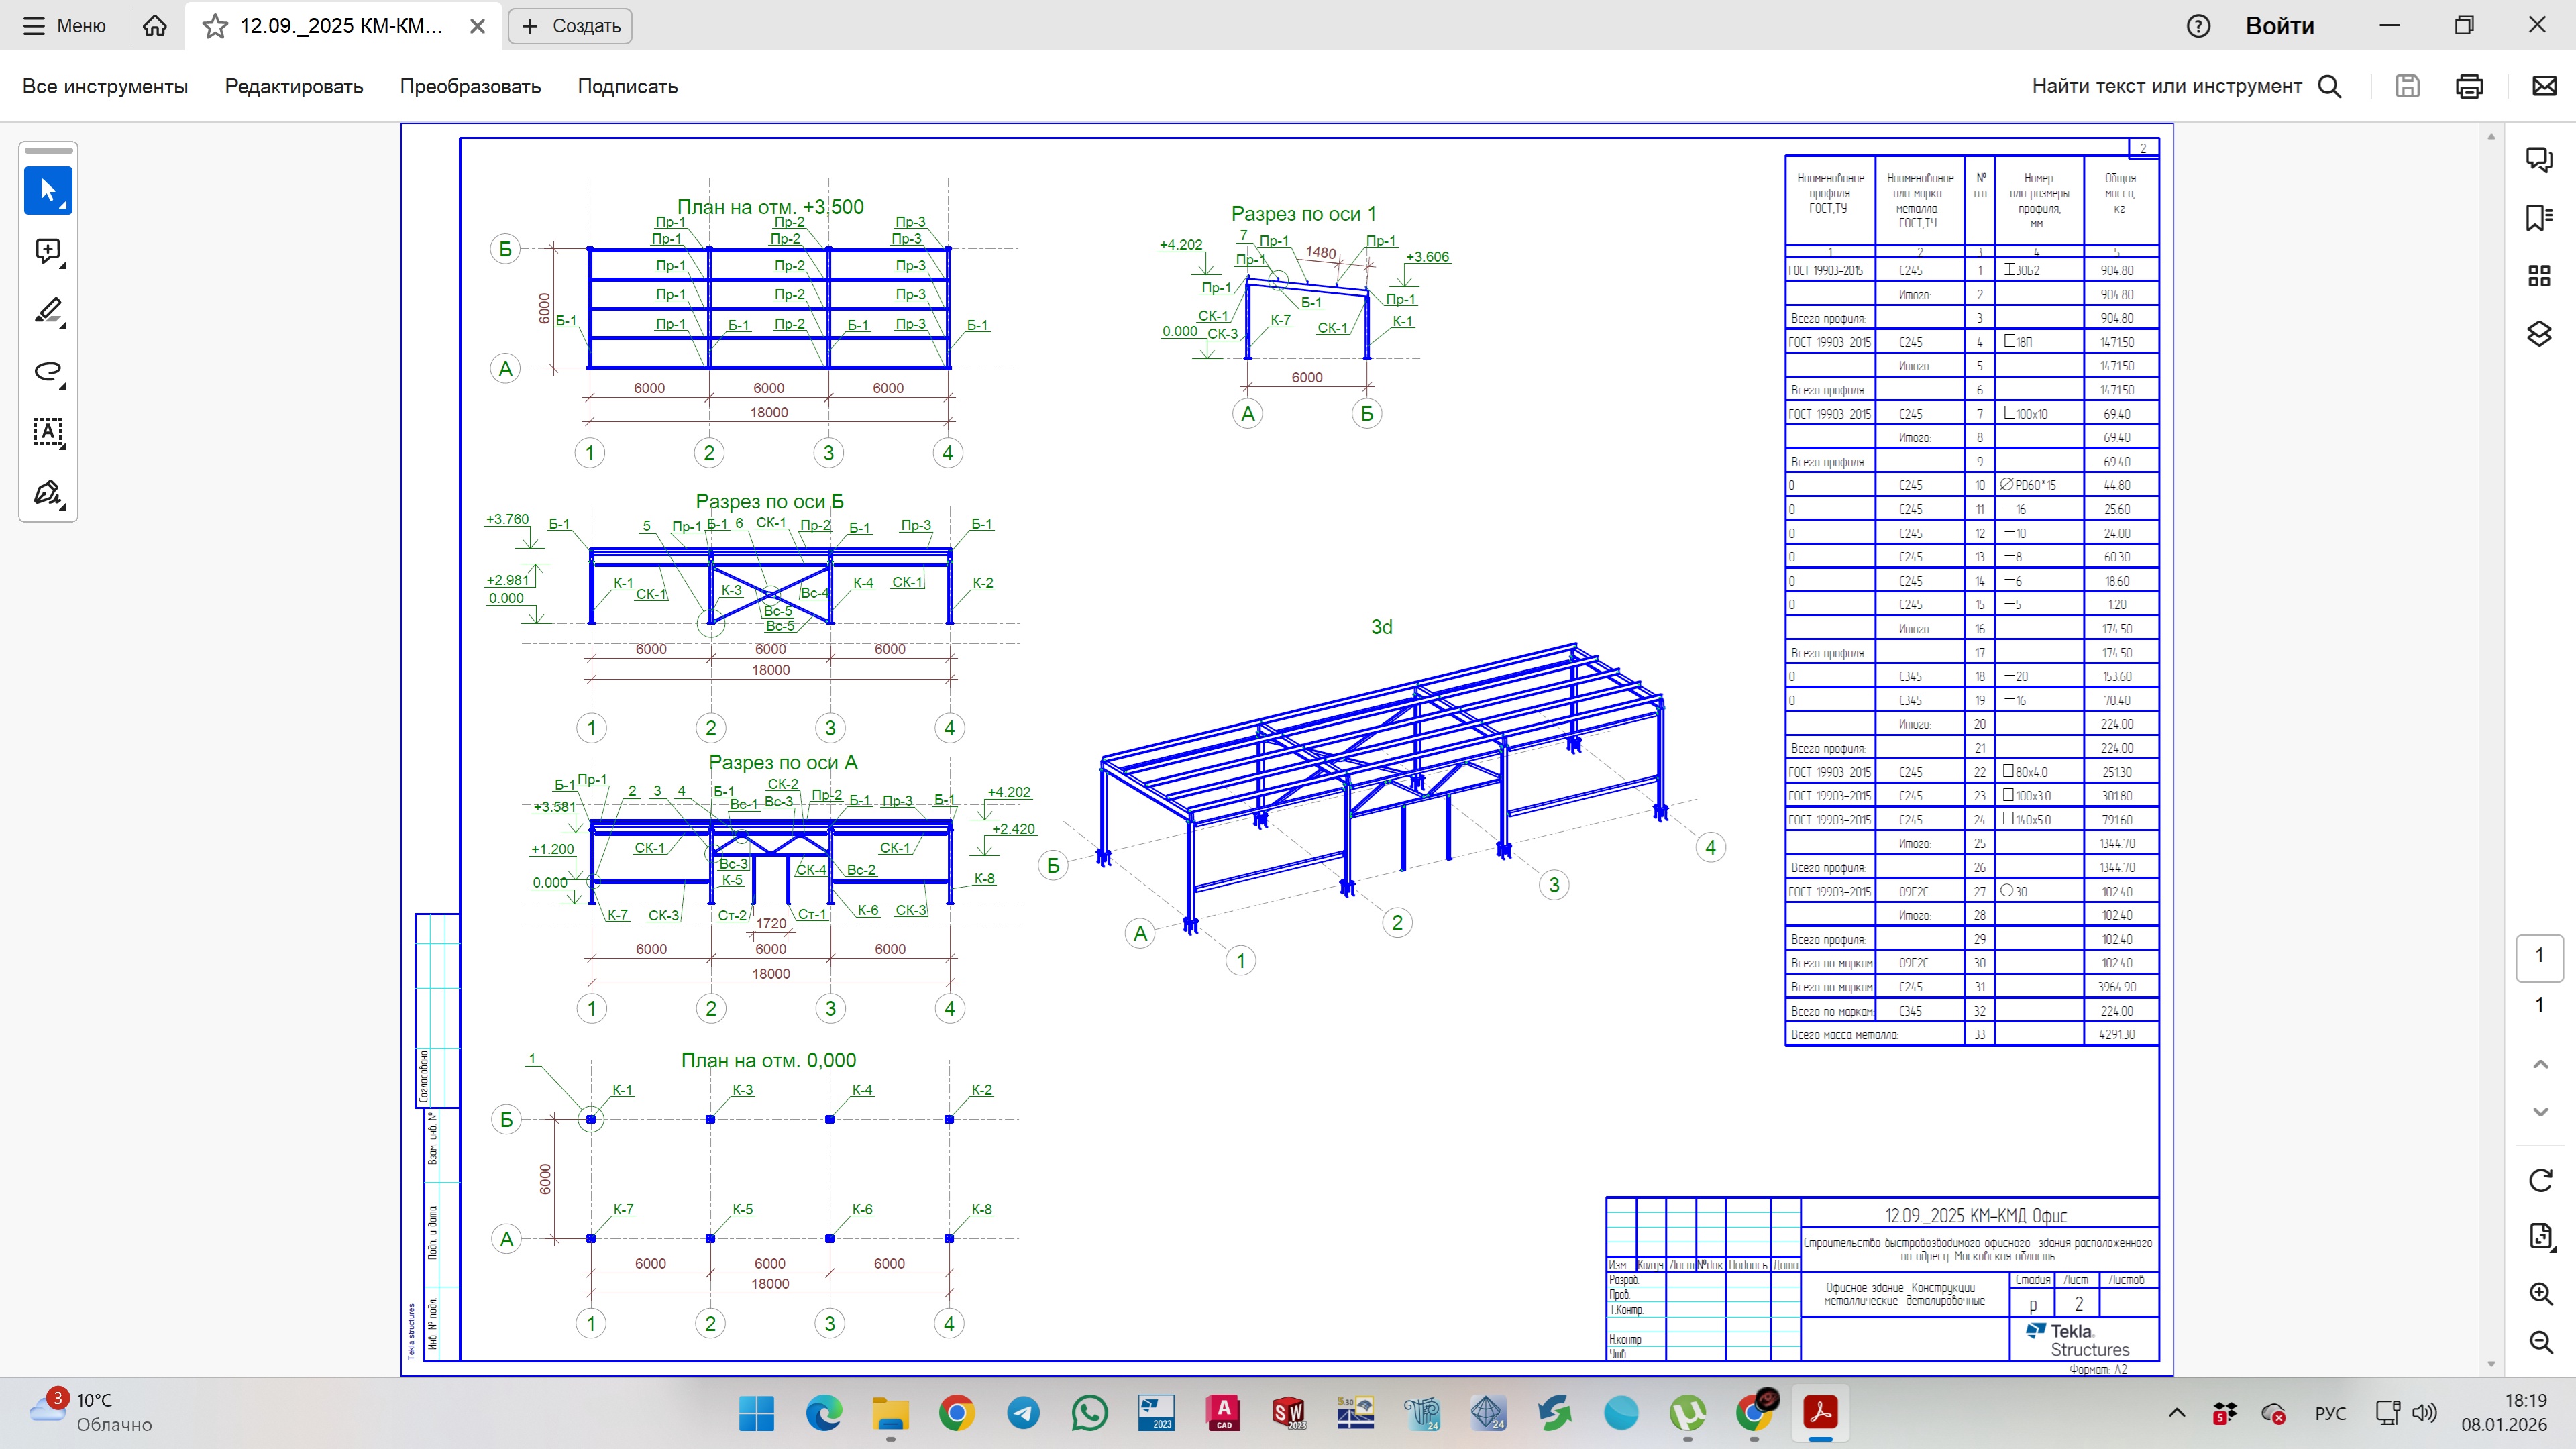
Task: Select the freehand draw loop tool
Action: coord(48,372)
